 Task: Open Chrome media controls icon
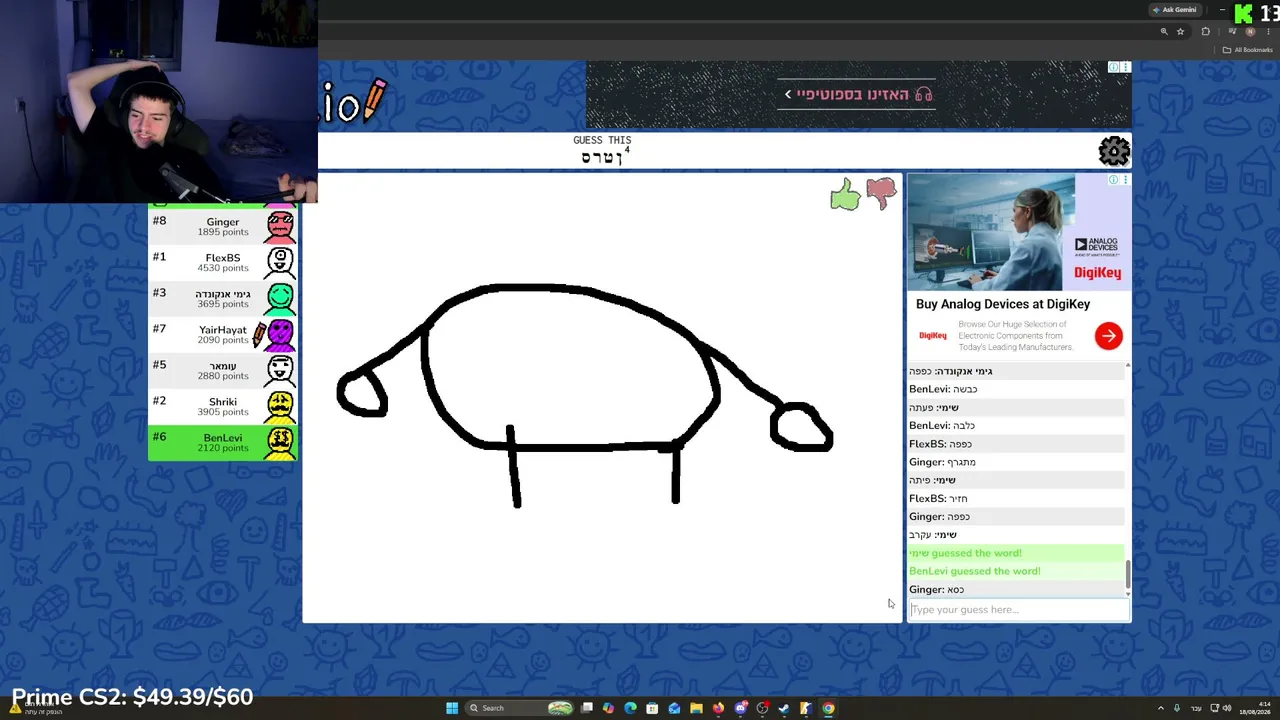coord(1232,32)
